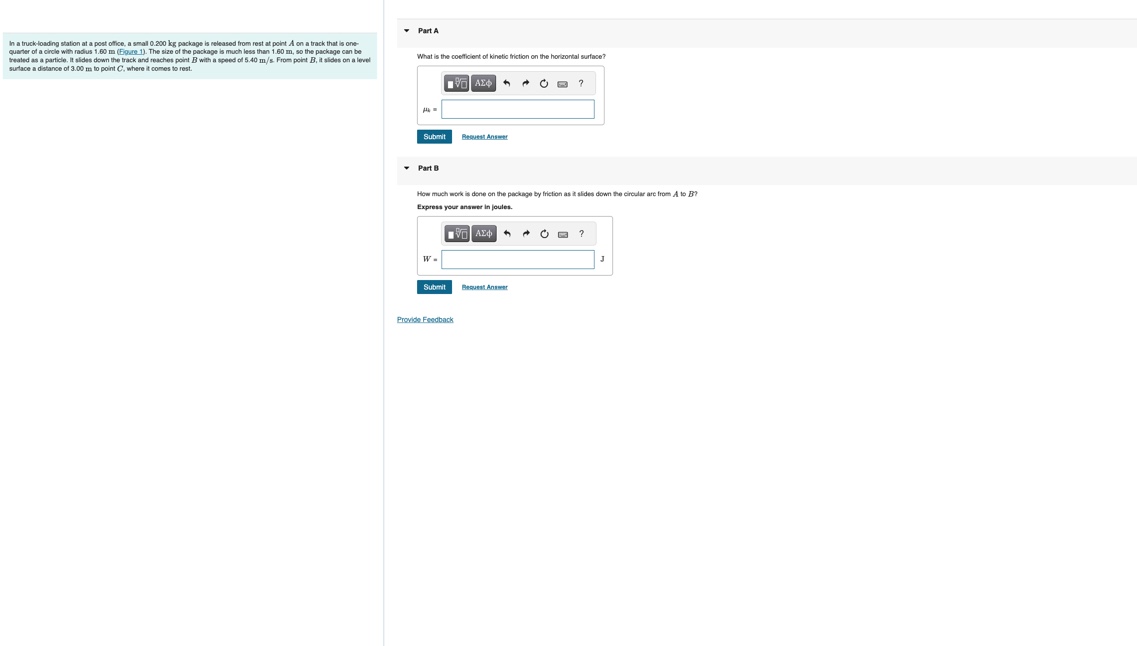Collapse the Part A section
This screenshot has width=1137, height=646.
[407, 30]
